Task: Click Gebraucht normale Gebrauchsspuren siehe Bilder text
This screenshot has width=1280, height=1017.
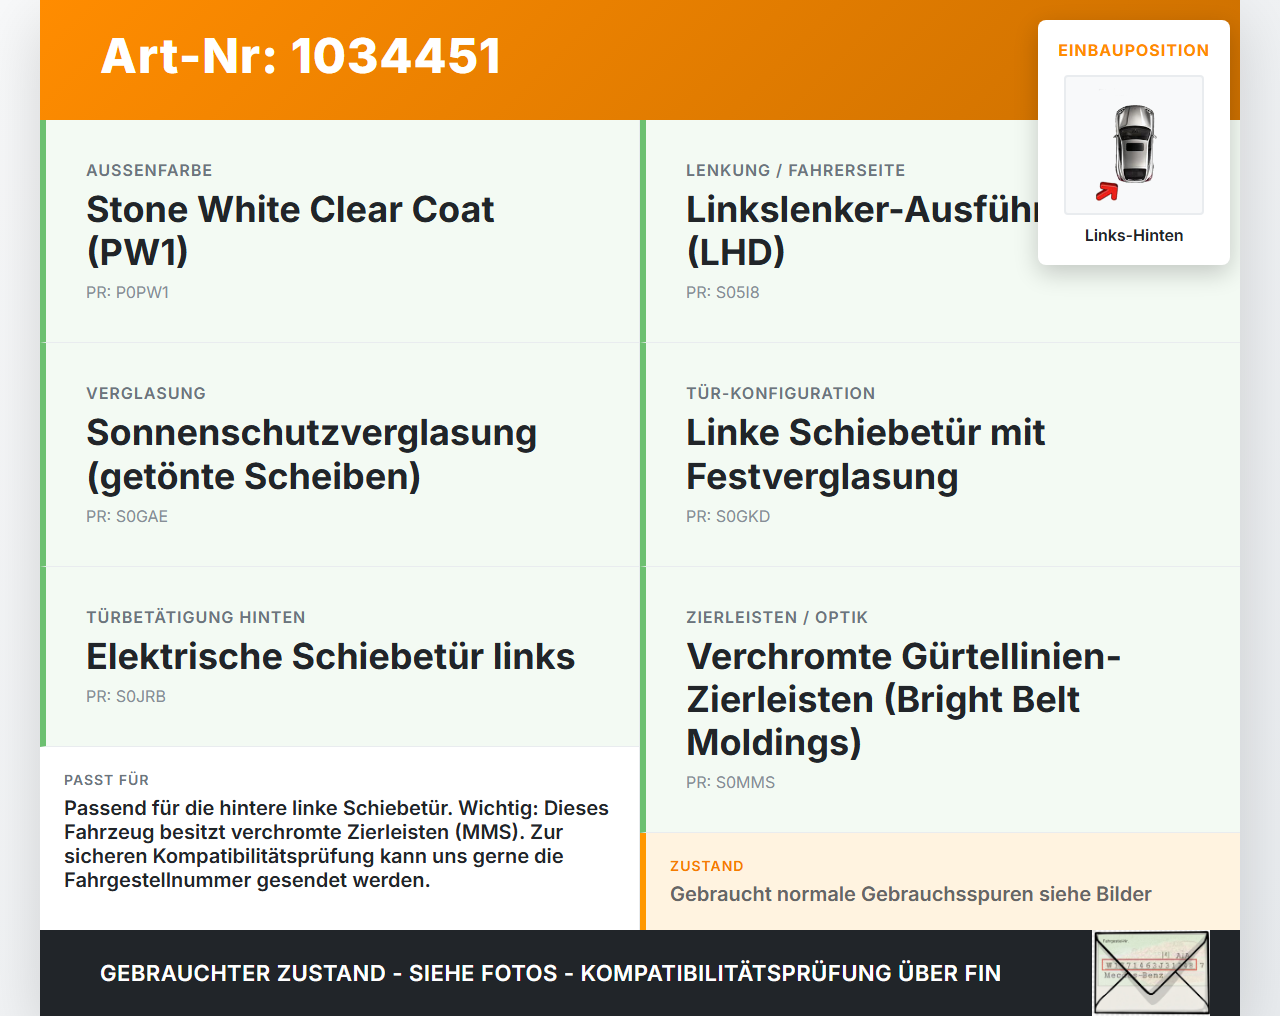Action: [x=911, y=894]
